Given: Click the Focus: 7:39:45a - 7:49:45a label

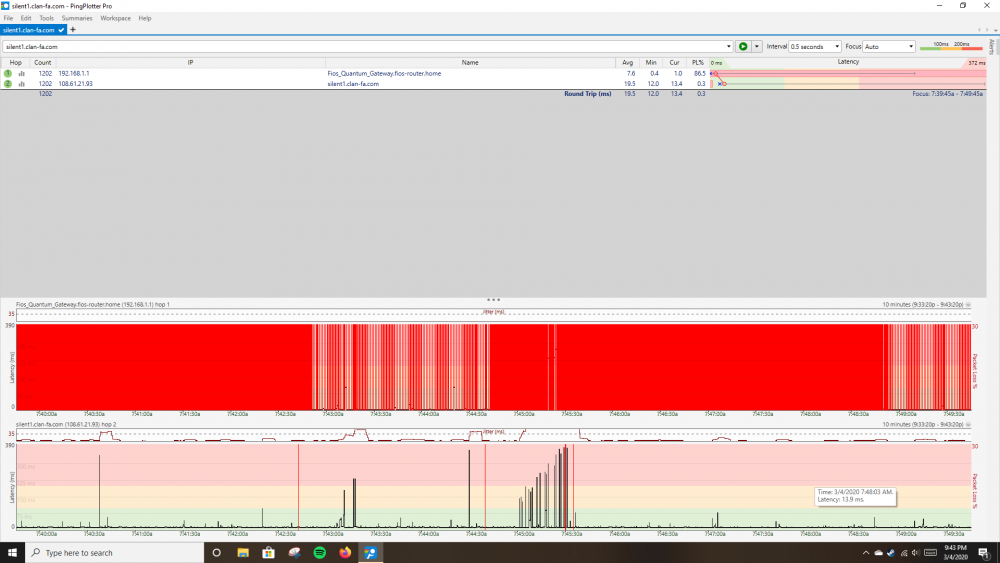Looking at the screenshot, I should point(947,94).
